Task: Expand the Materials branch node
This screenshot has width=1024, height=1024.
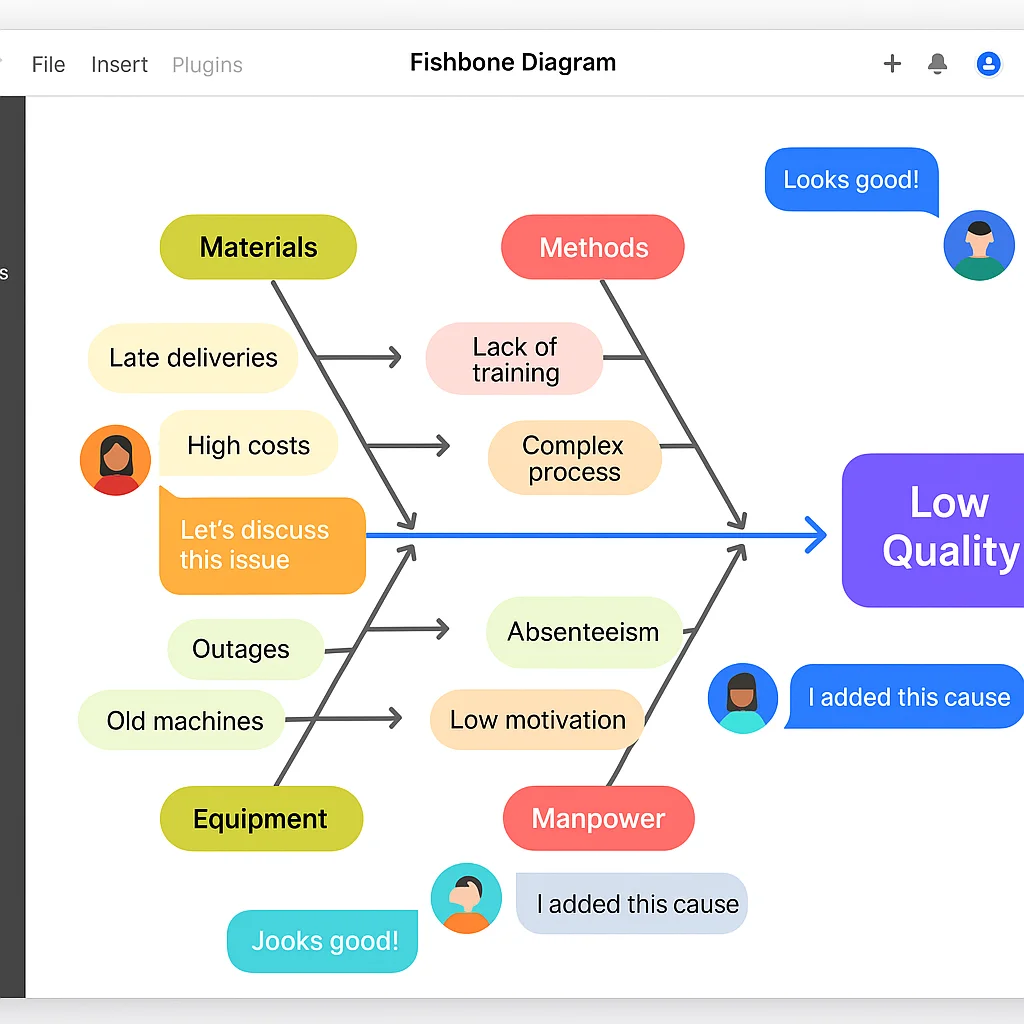Action: click(x=258, y=247)
